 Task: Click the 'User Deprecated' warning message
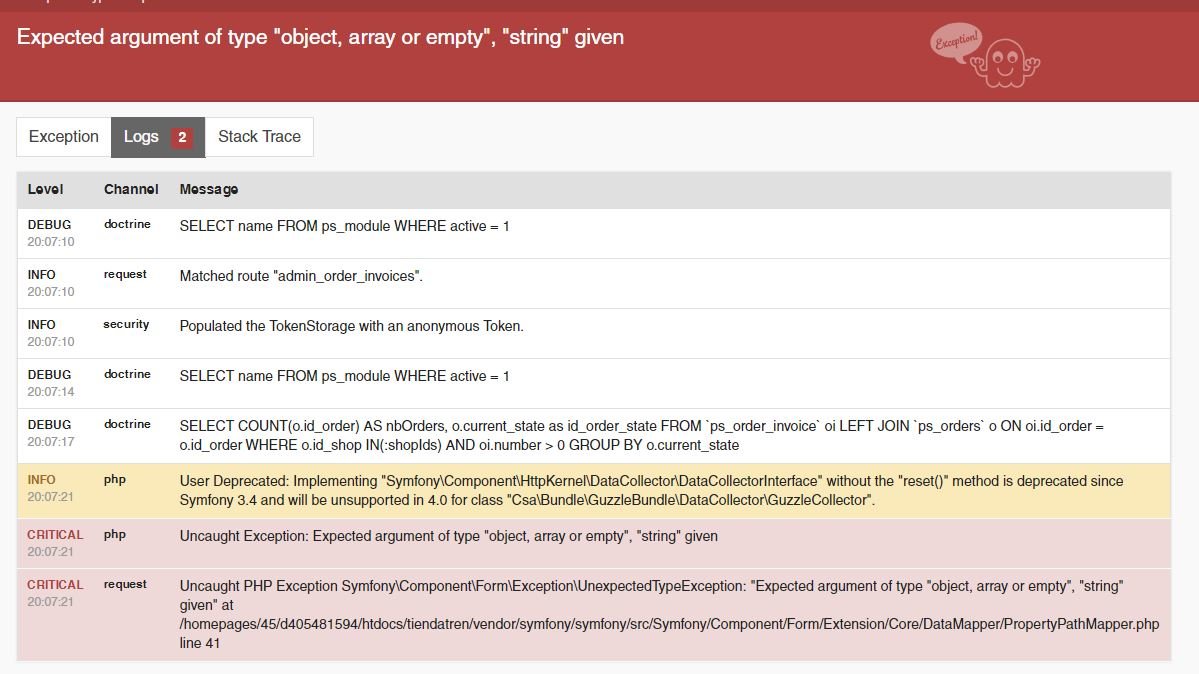click(x=651, y=490)
